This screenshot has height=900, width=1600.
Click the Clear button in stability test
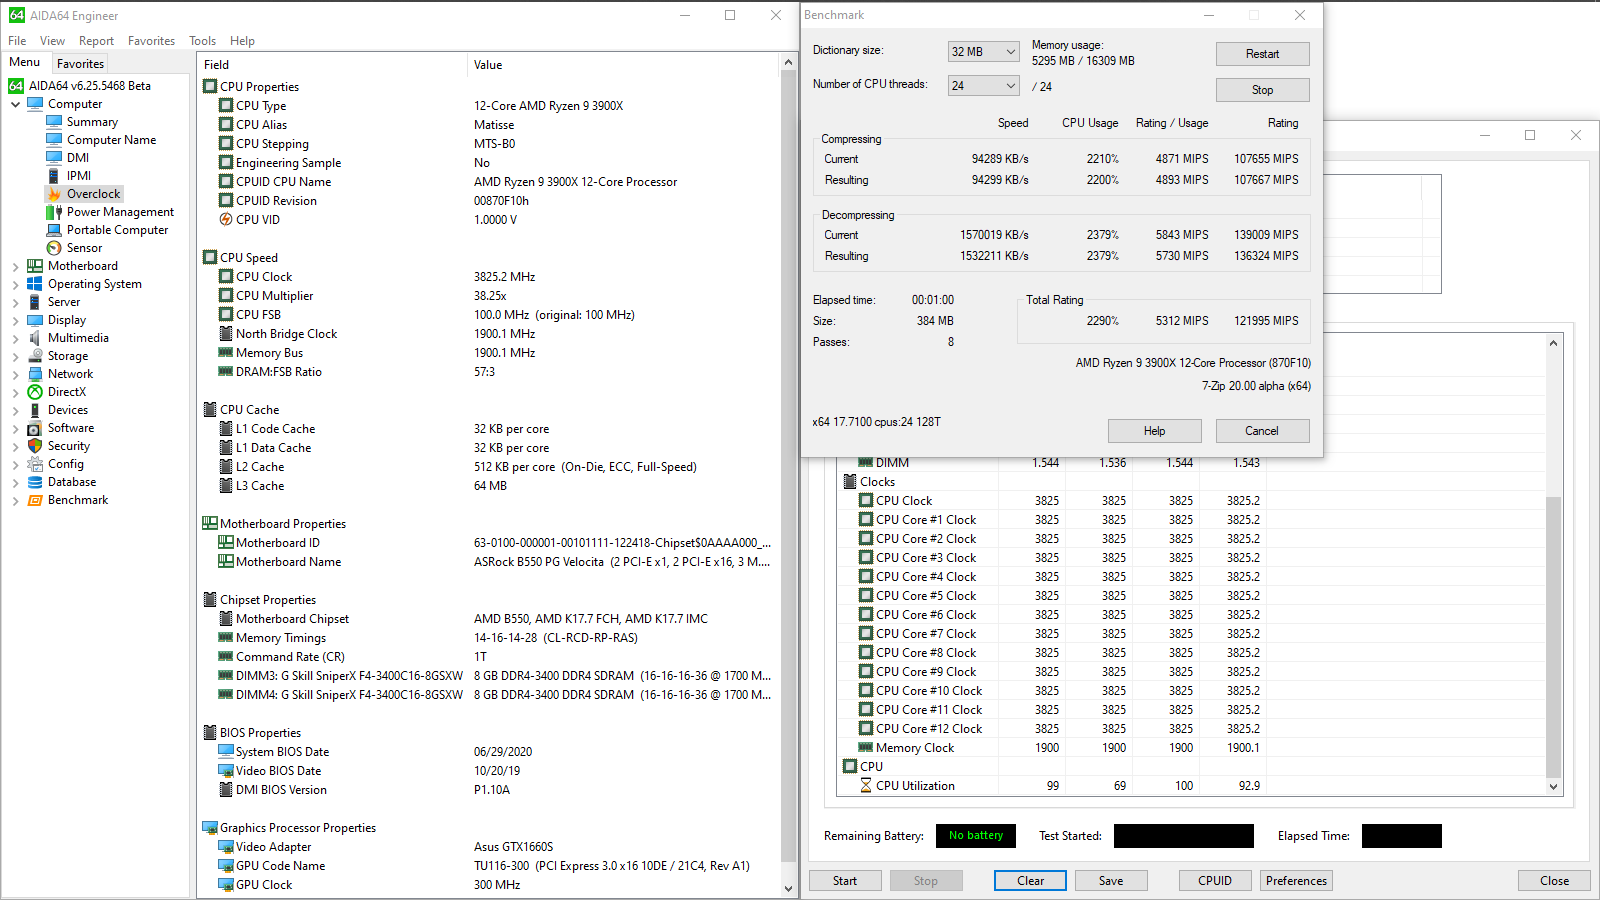click(1030, 881)
